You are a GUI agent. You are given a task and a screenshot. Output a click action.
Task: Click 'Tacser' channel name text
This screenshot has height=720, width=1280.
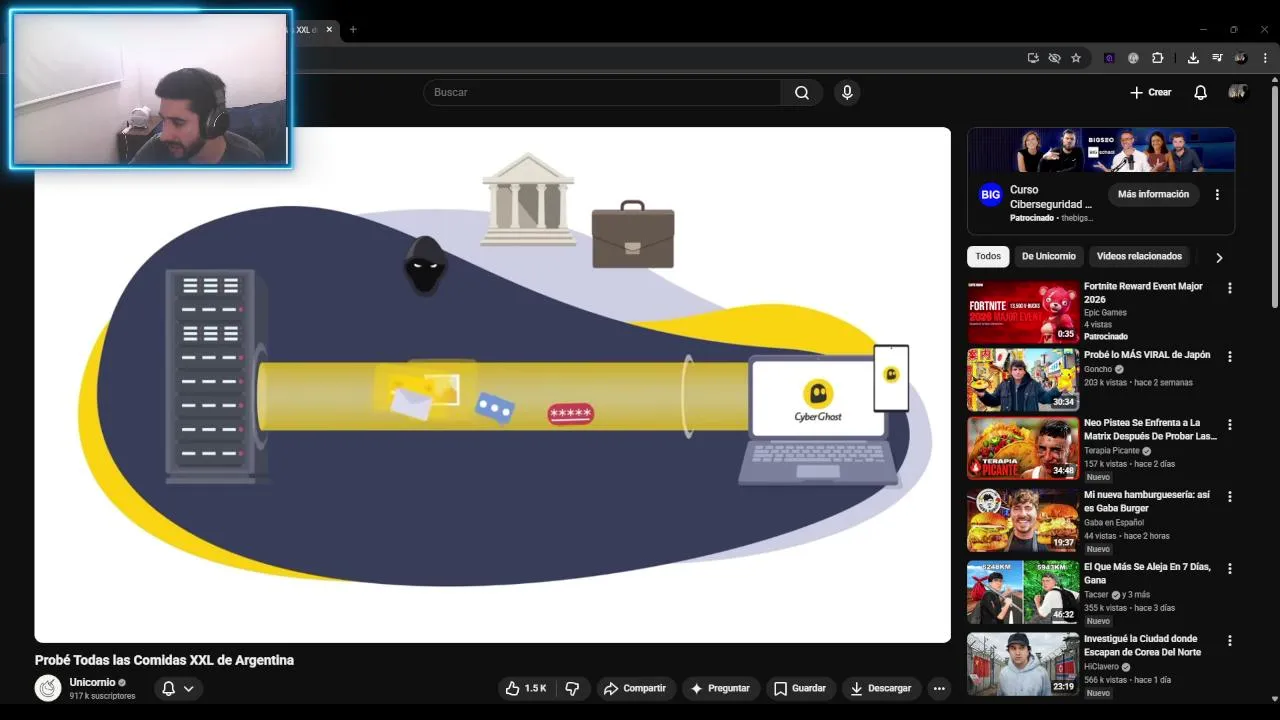1097,595
